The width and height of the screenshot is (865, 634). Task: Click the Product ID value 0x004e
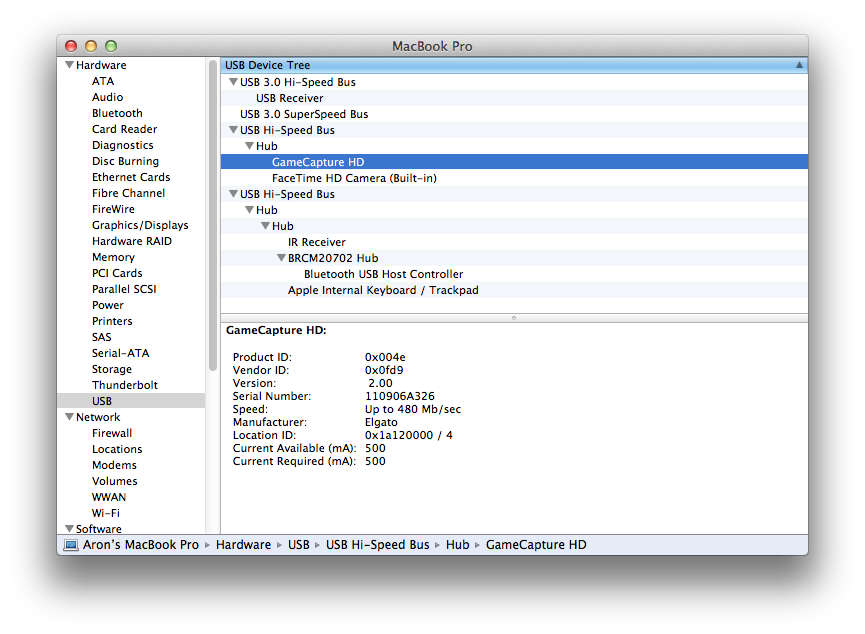pyautogui.click(x=385, y=357)
